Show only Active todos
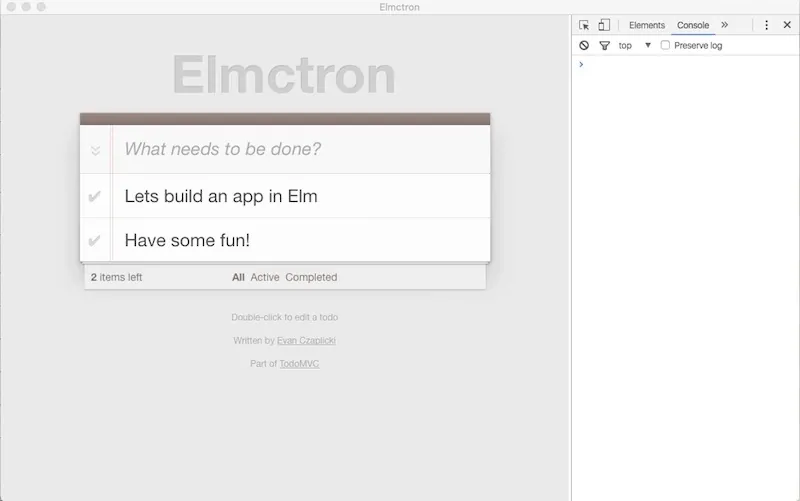 pos(265,277)
